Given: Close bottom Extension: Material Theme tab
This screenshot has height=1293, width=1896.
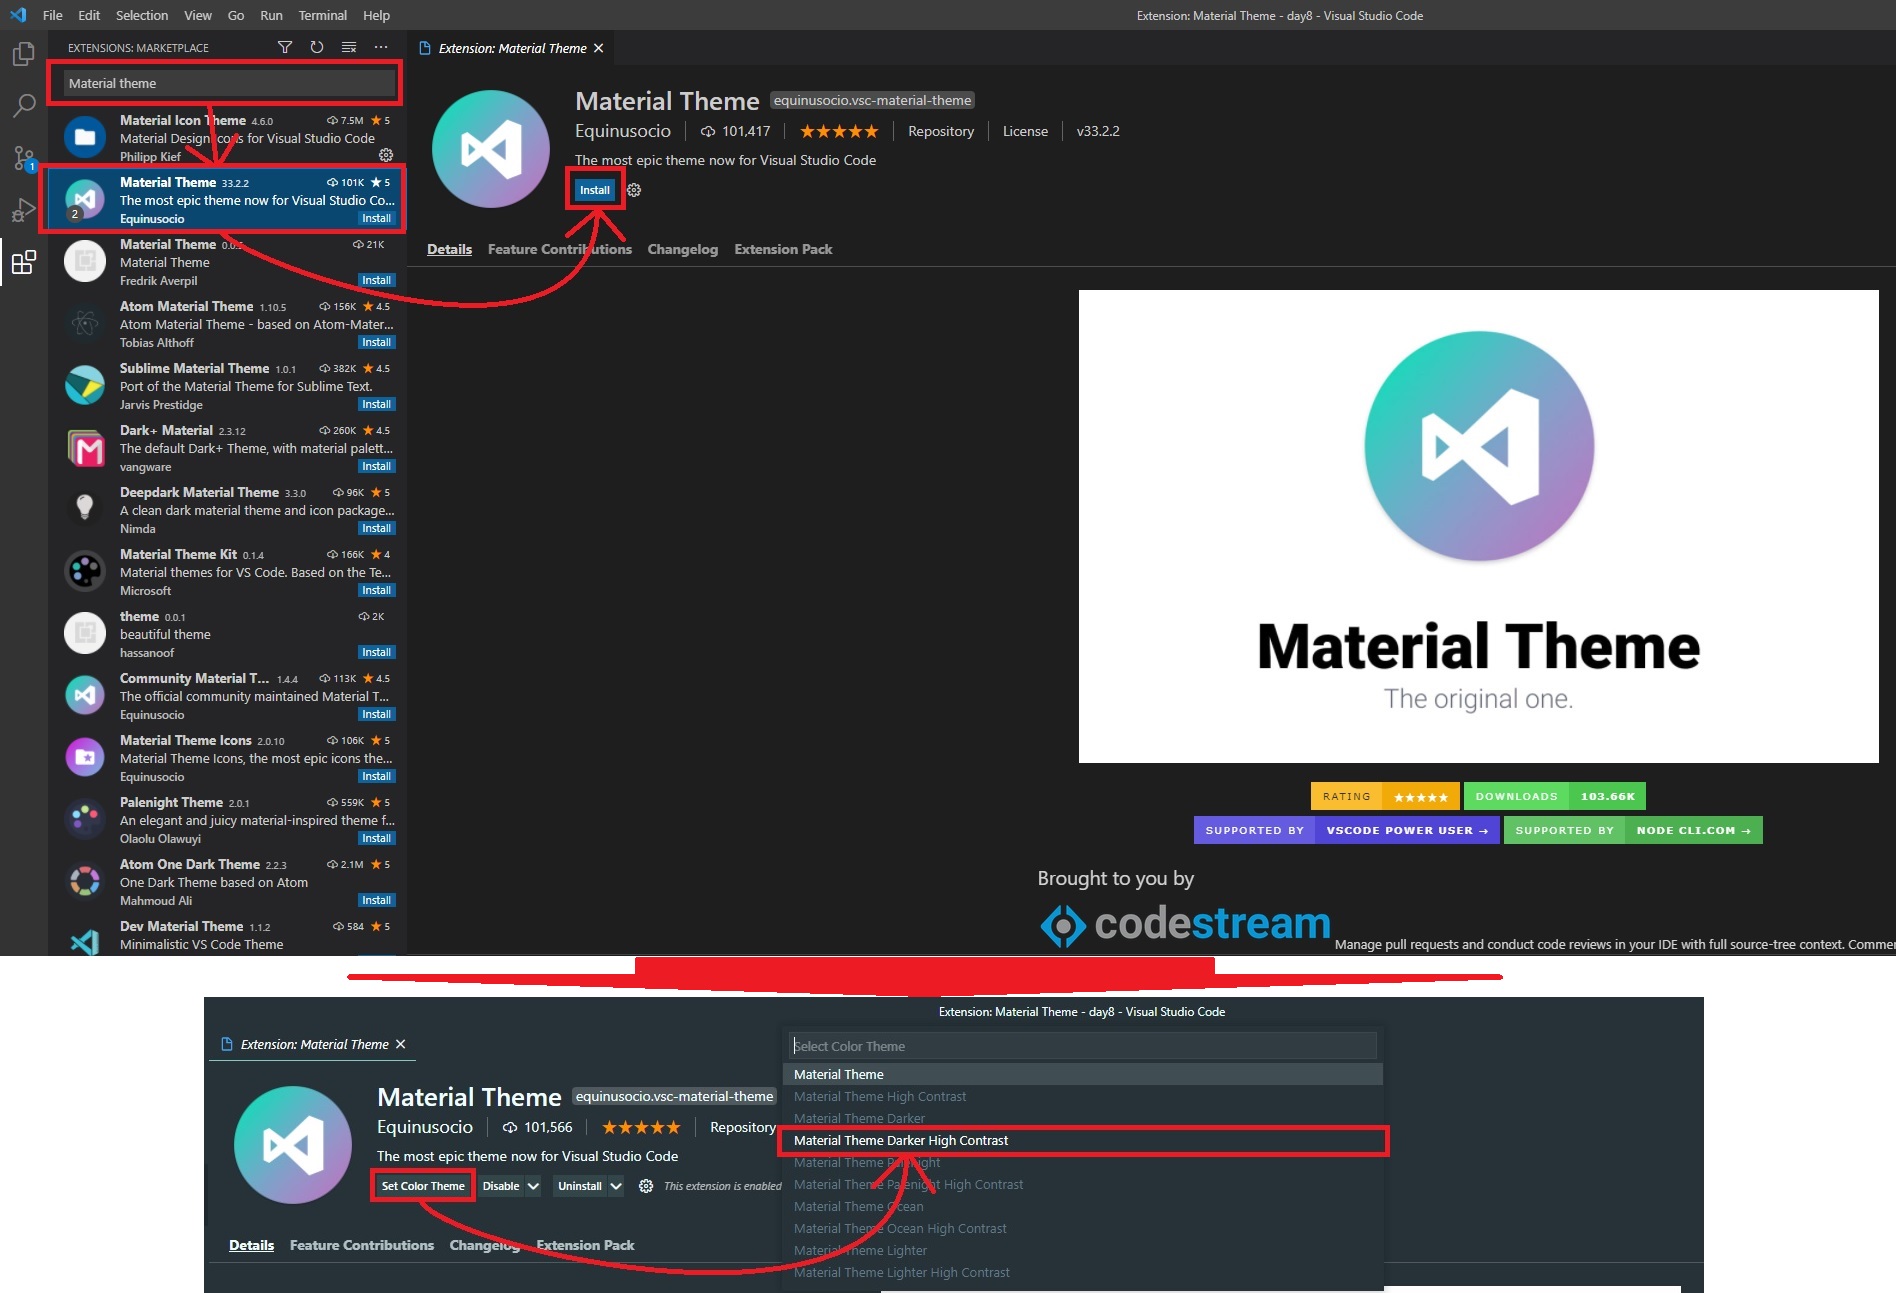Looking at the screenshot, I should pos(401,1044).
